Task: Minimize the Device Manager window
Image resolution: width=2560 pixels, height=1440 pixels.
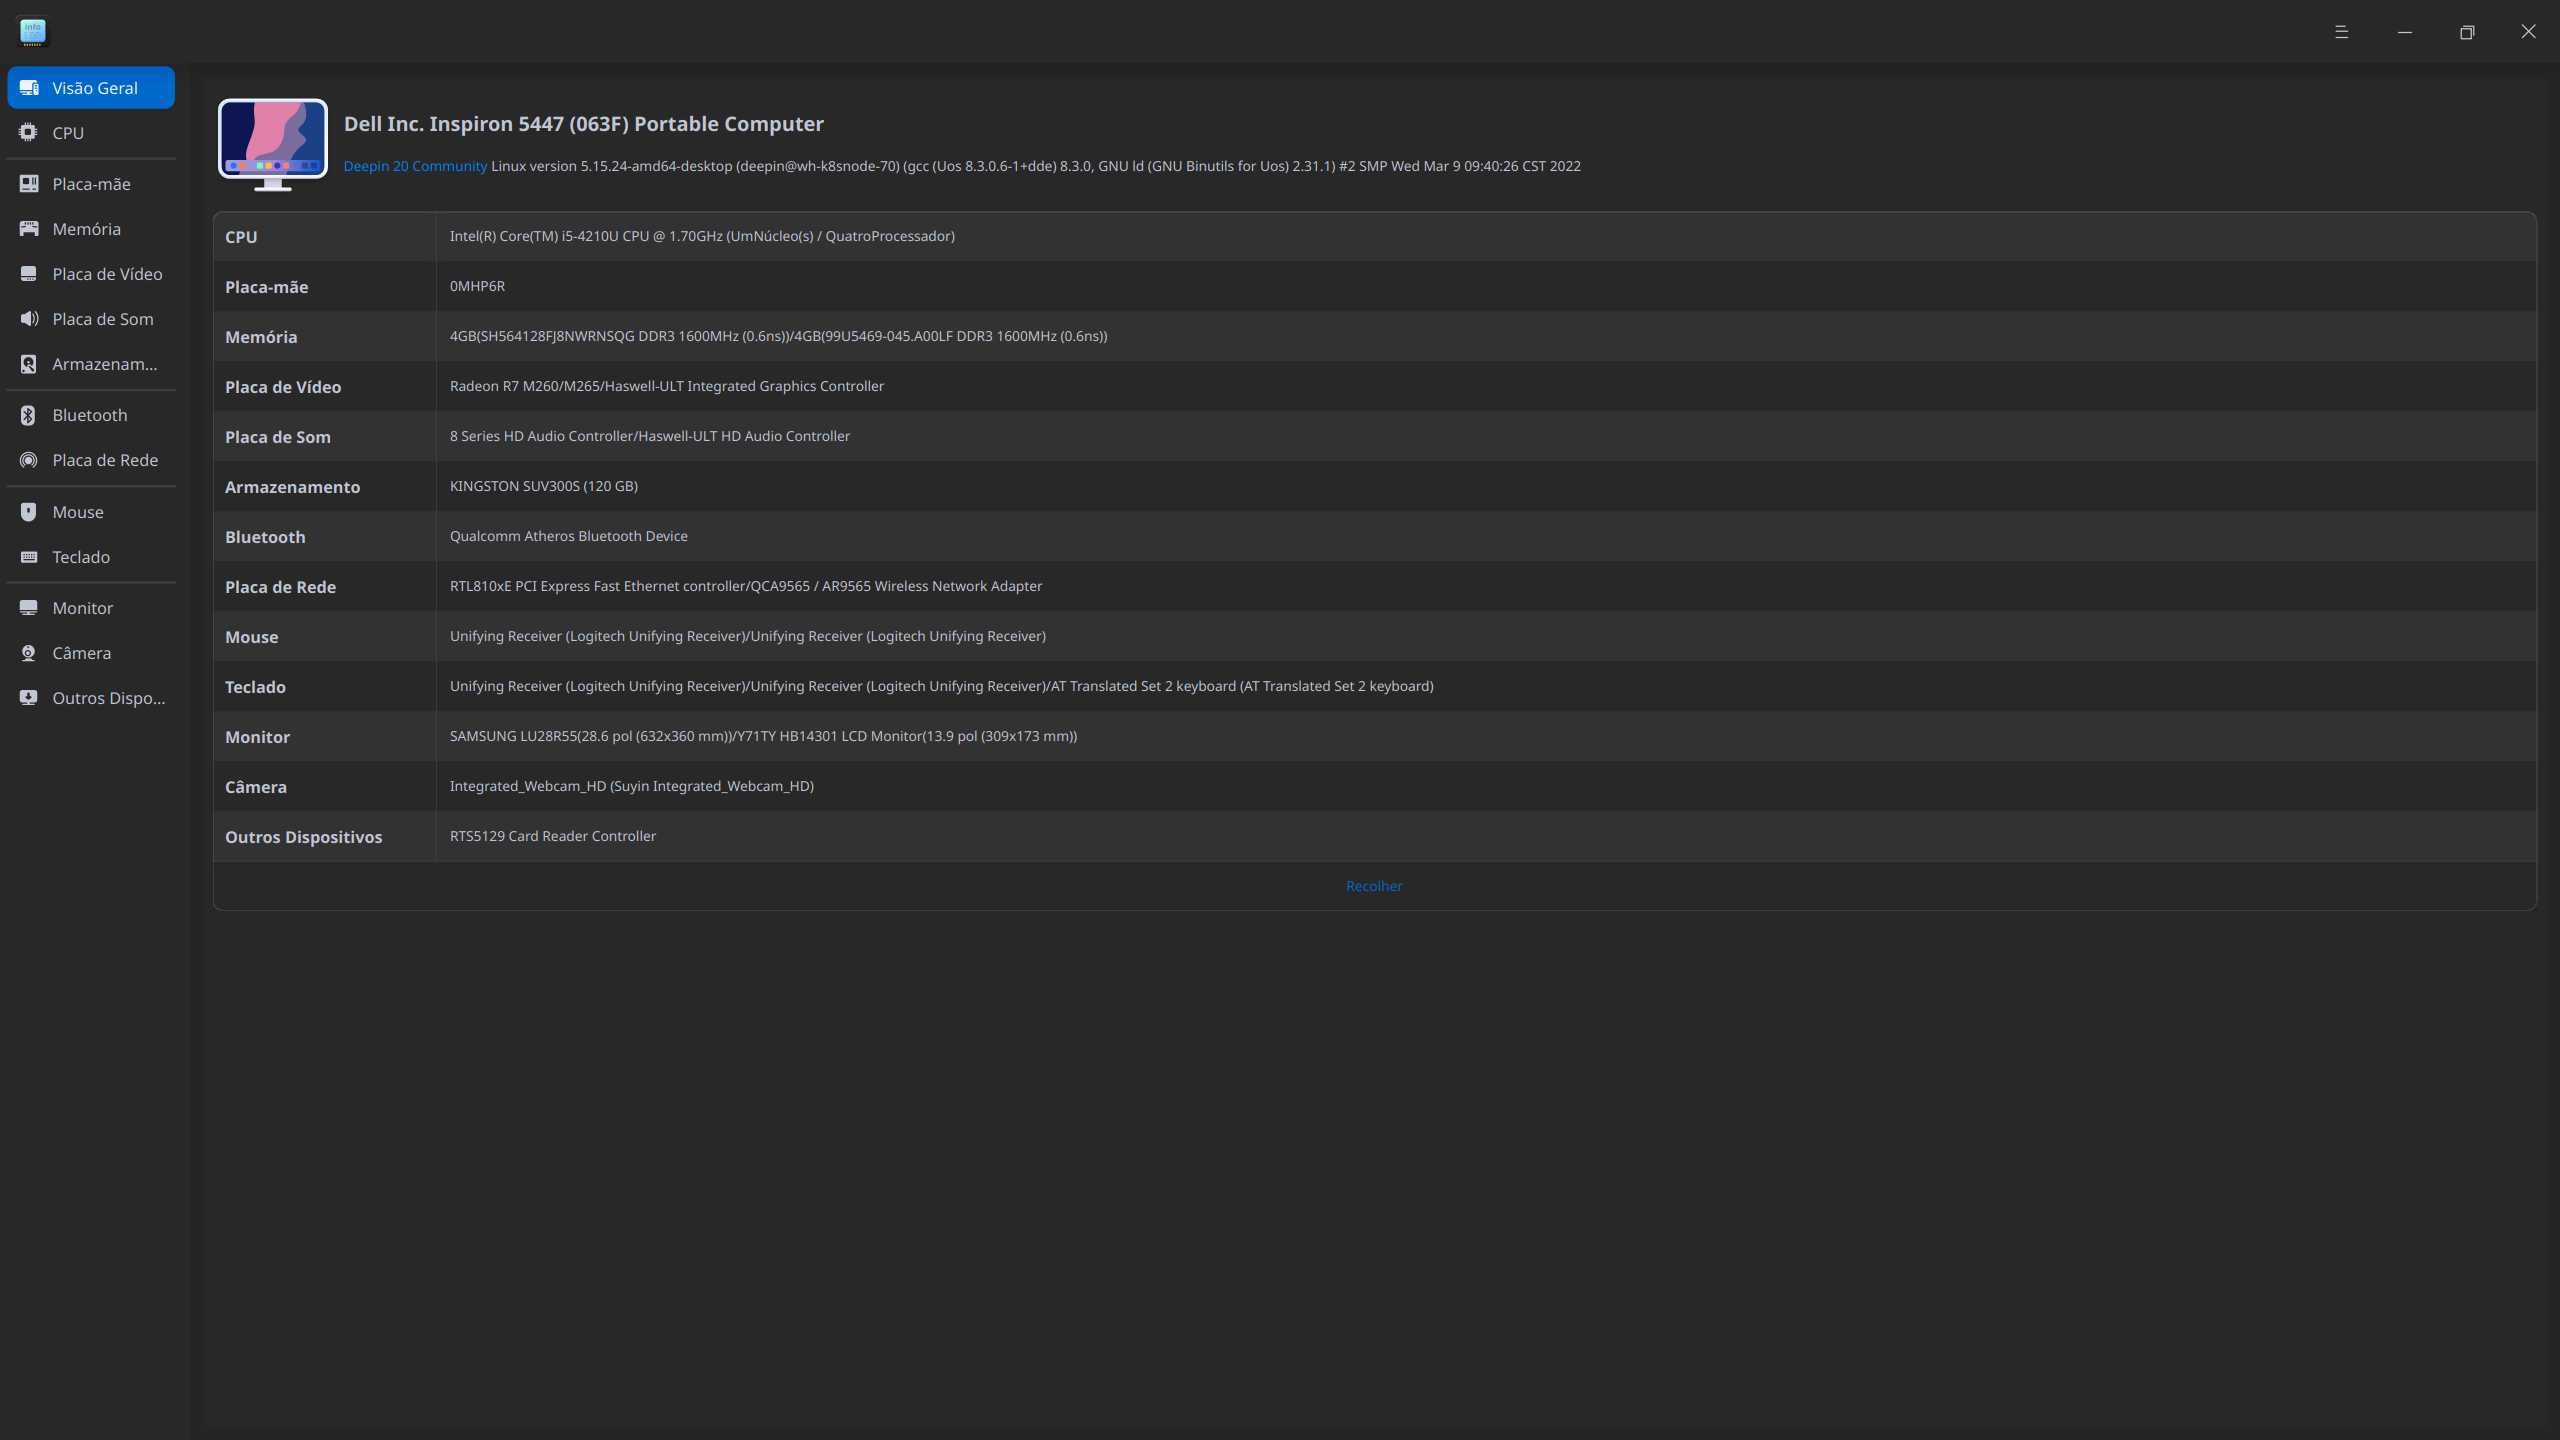Action: 2404,32
